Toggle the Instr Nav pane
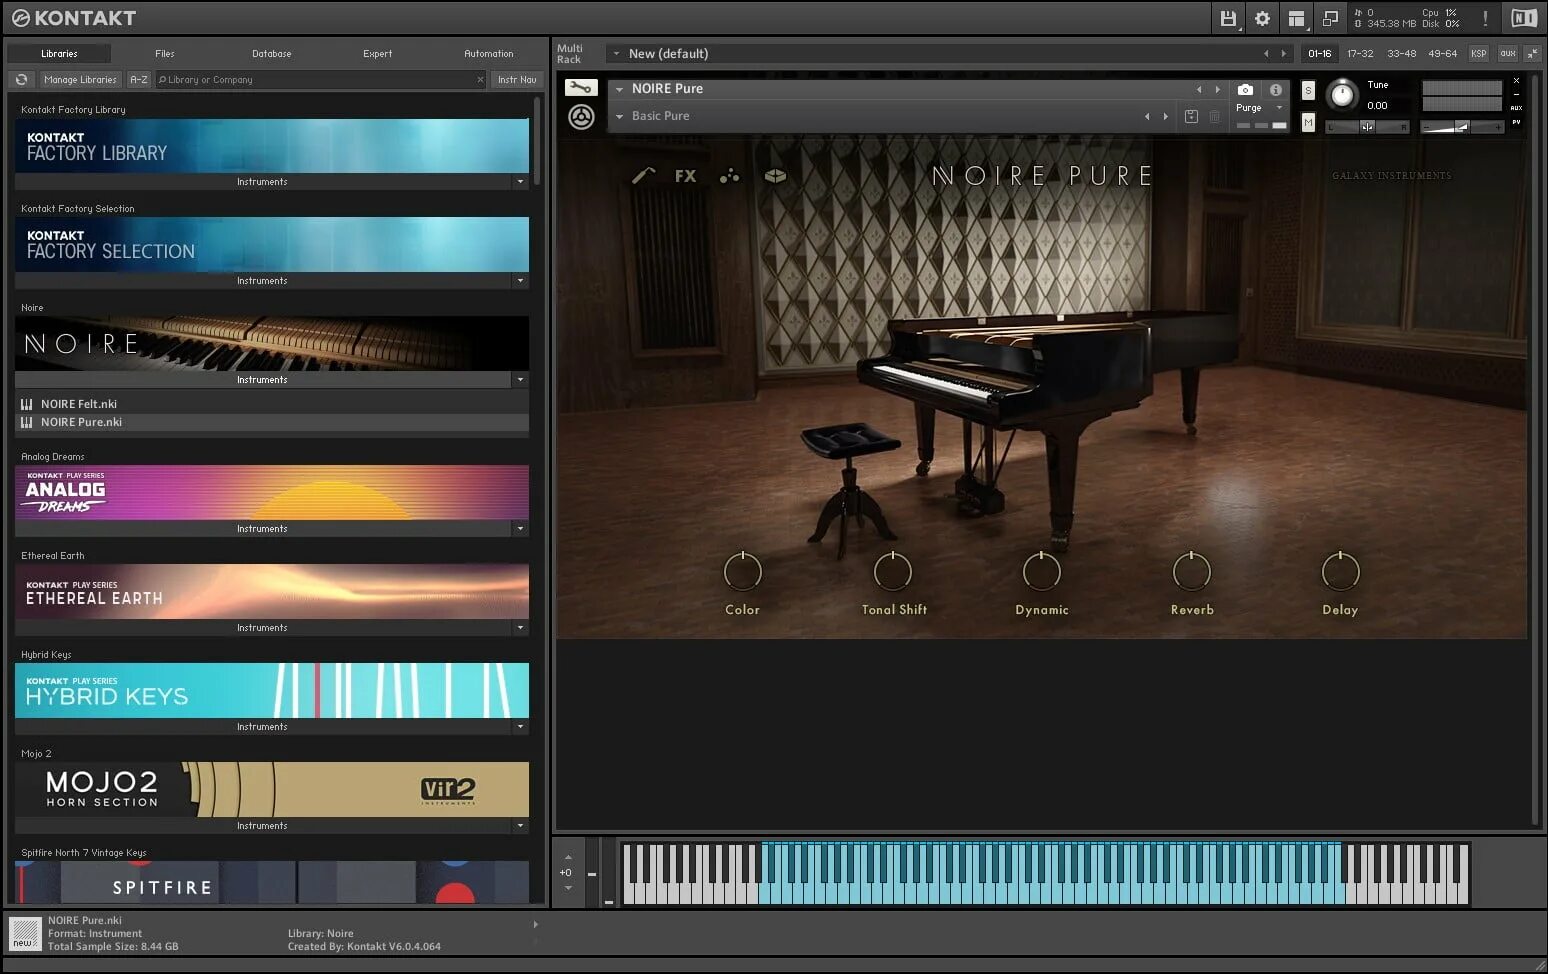The height and width of the screenshot is (974, 1548). tap(517, 79)
